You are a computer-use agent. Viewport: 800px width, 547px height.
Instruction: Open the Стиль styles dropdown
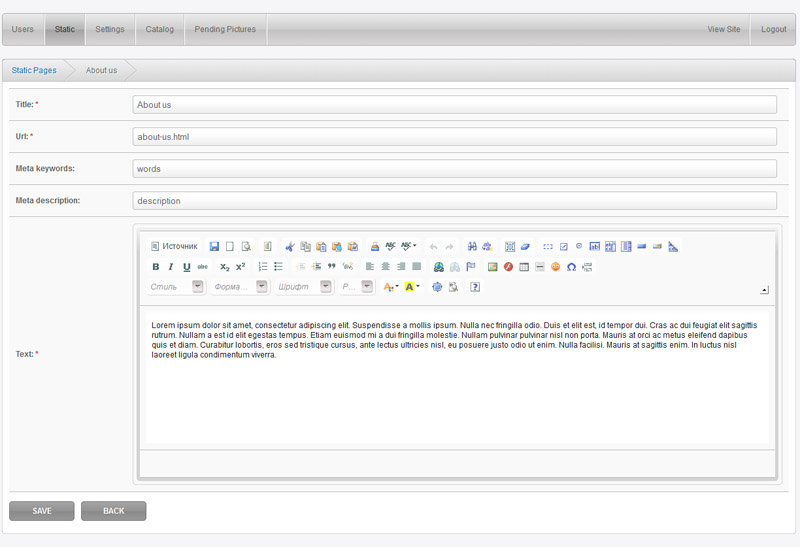[x=176, y=287]
